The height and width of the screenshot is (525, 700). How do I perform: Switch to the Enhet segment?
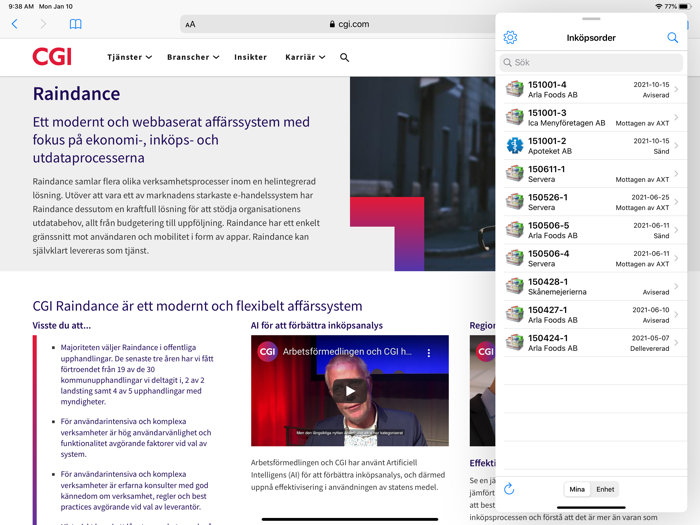605,489
